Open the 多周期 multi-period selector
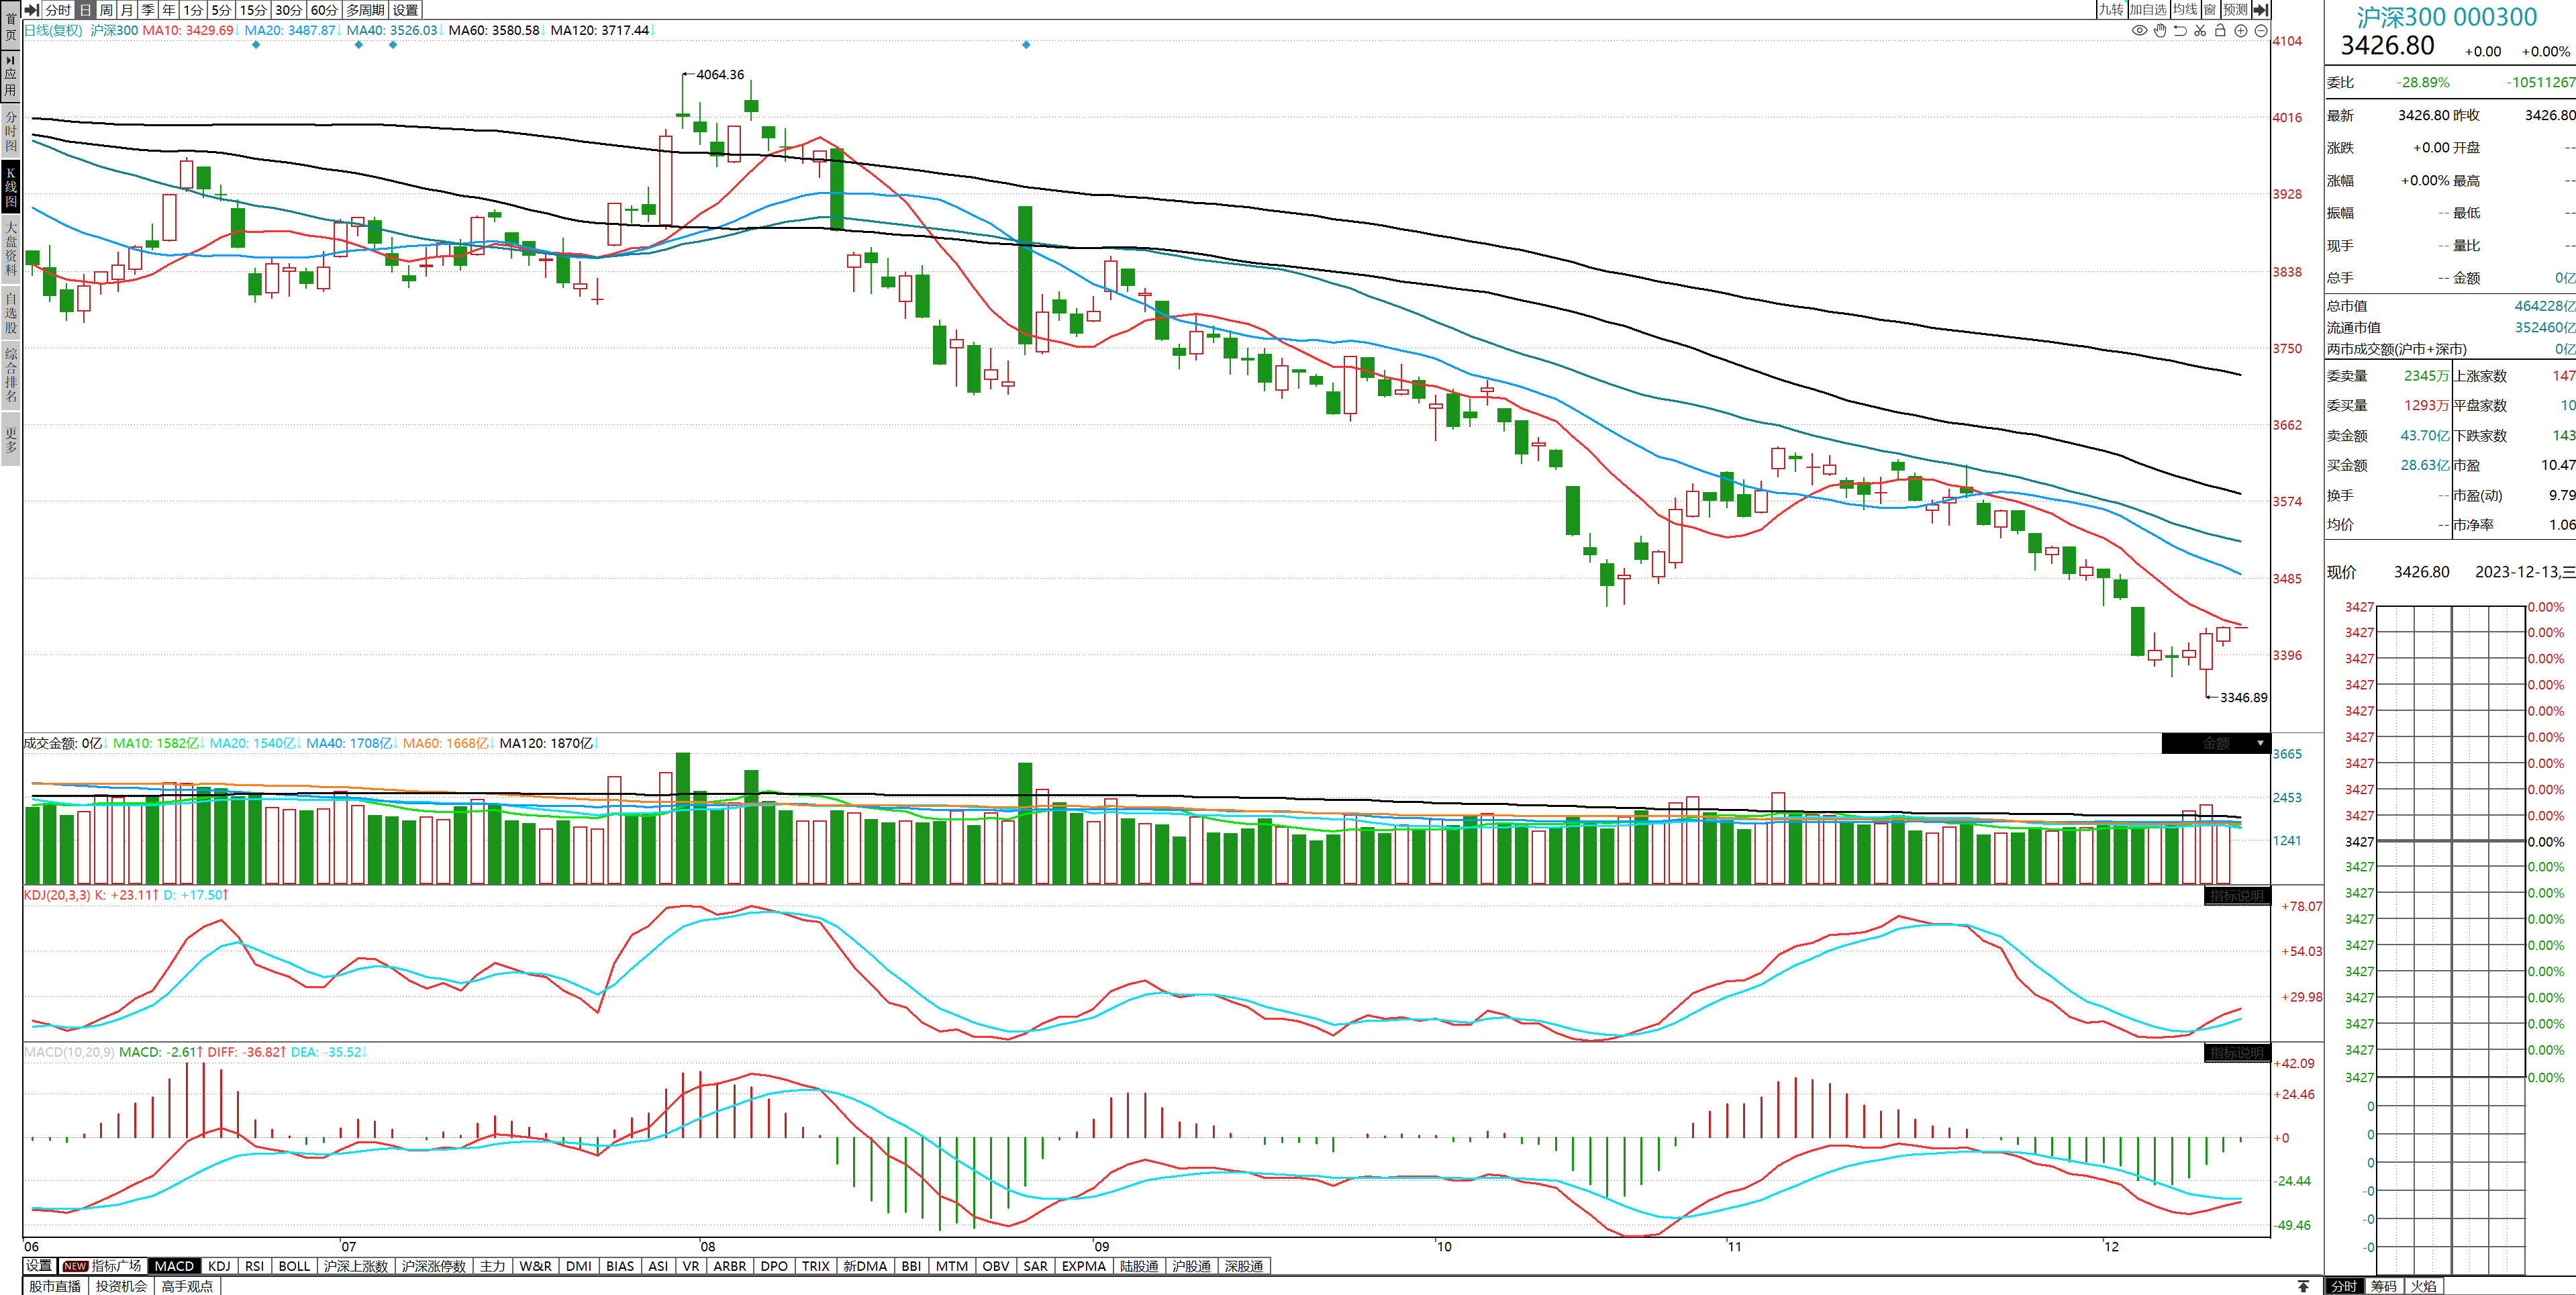This screenshot has width=2576, height=1295. (365, 9)
